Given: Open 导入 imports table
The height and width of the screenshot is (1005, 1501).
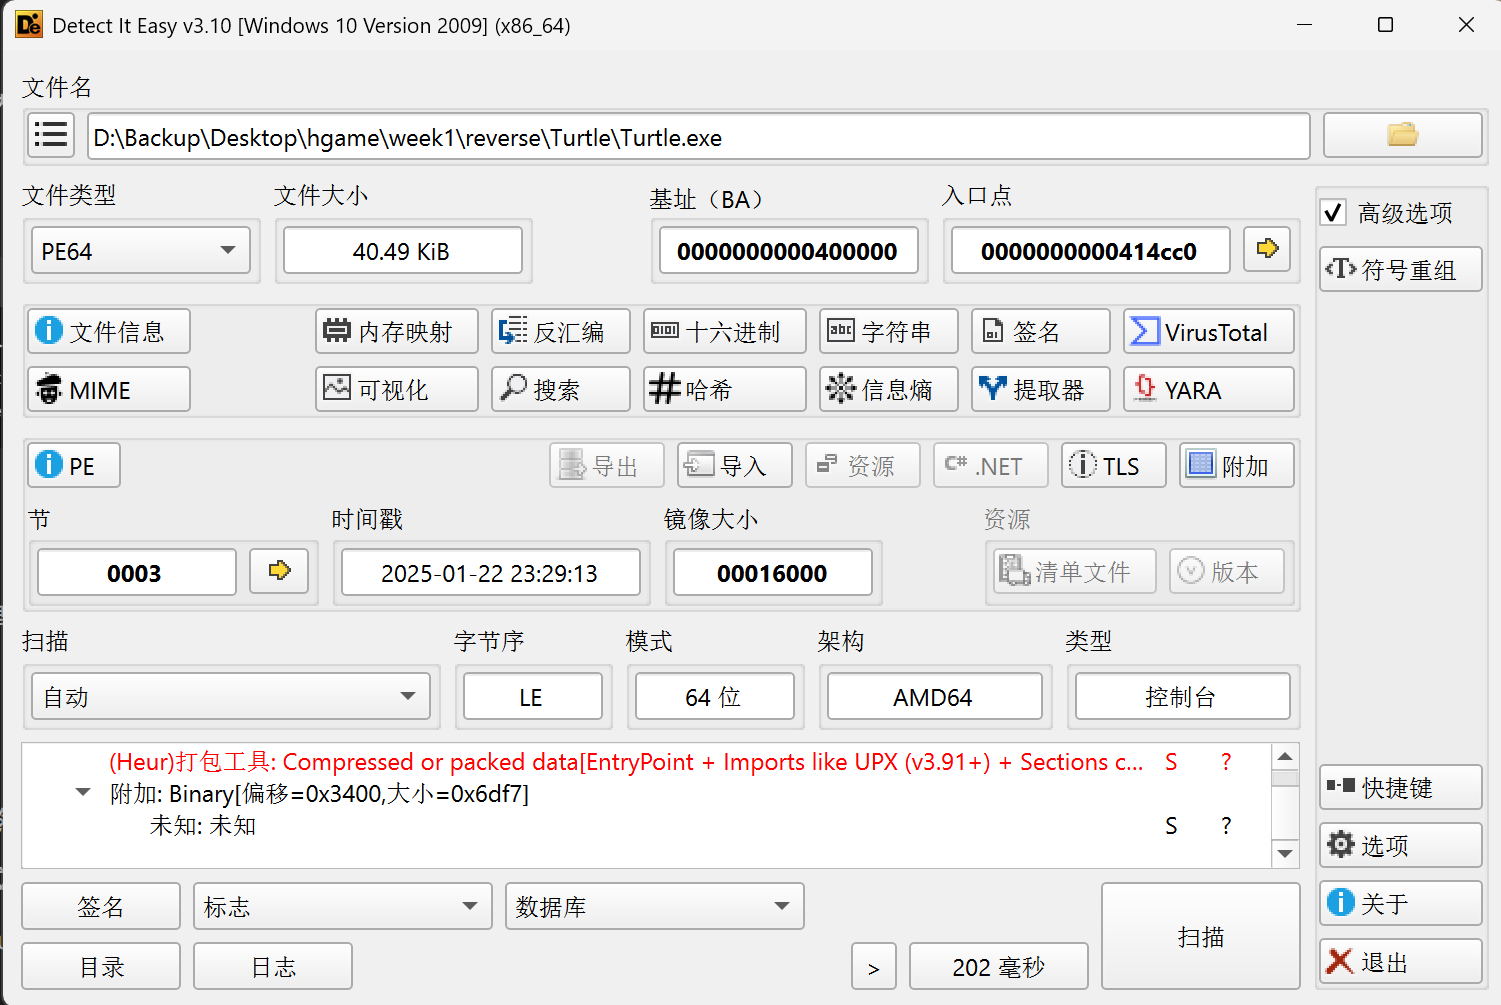Looking at the screenshot, I should click(x=735, y=465).
